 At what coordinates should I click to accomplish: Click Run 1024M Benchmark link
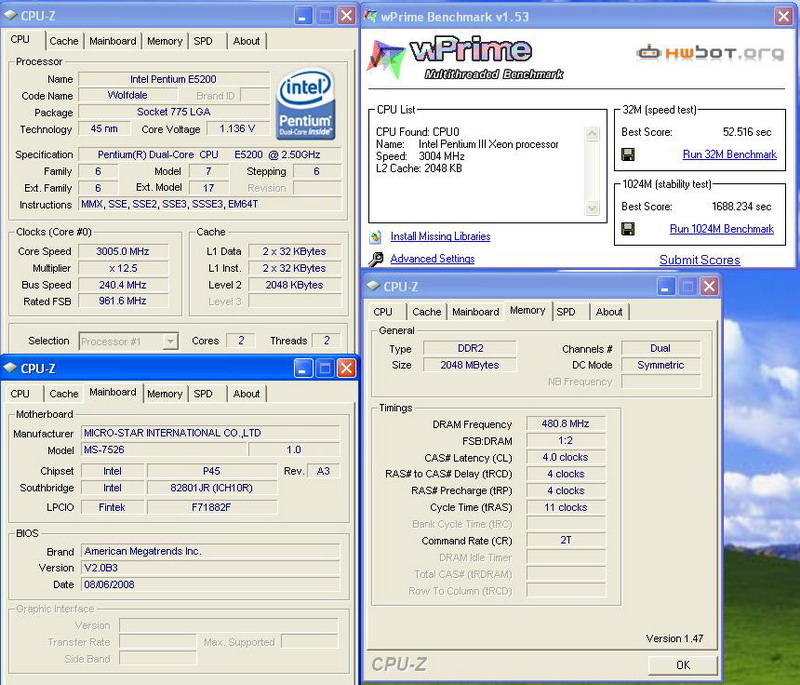pyautogui.click(x=721, y=229)
